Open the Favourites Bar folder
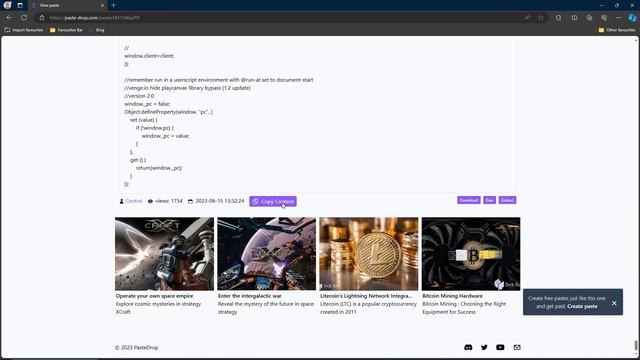This screenshot has height=360, width=640. coord(66,30)
